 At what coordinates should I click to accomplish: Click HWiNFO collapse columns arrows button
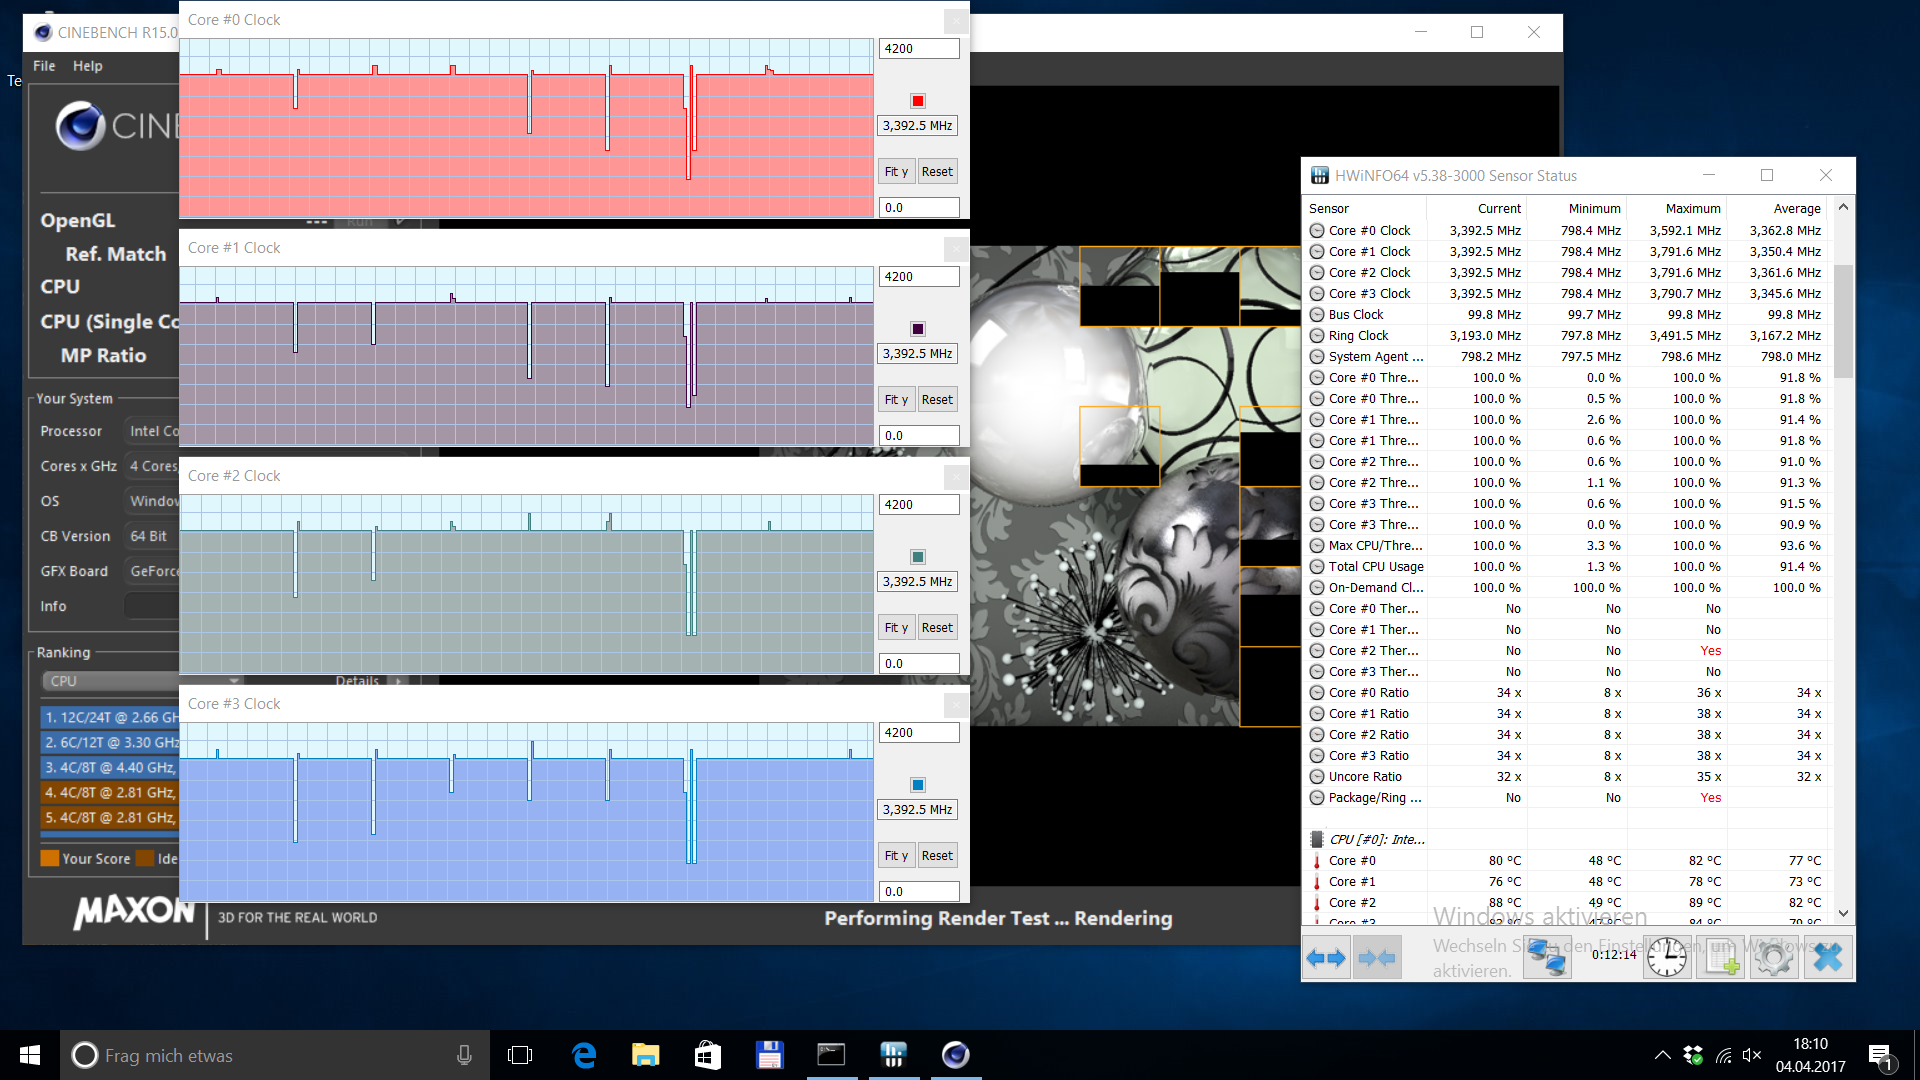tap(1377, 958)
